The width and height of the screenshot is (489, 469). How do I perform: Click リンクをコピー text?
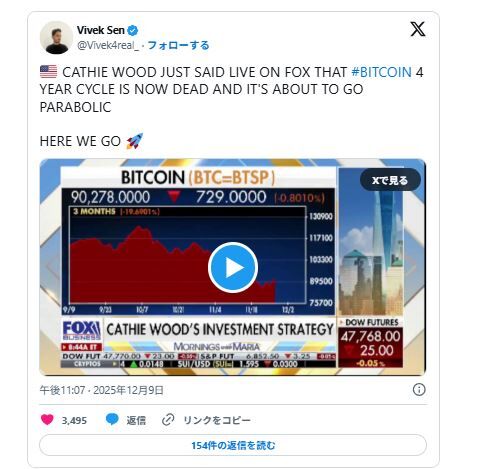coord(217,420)
